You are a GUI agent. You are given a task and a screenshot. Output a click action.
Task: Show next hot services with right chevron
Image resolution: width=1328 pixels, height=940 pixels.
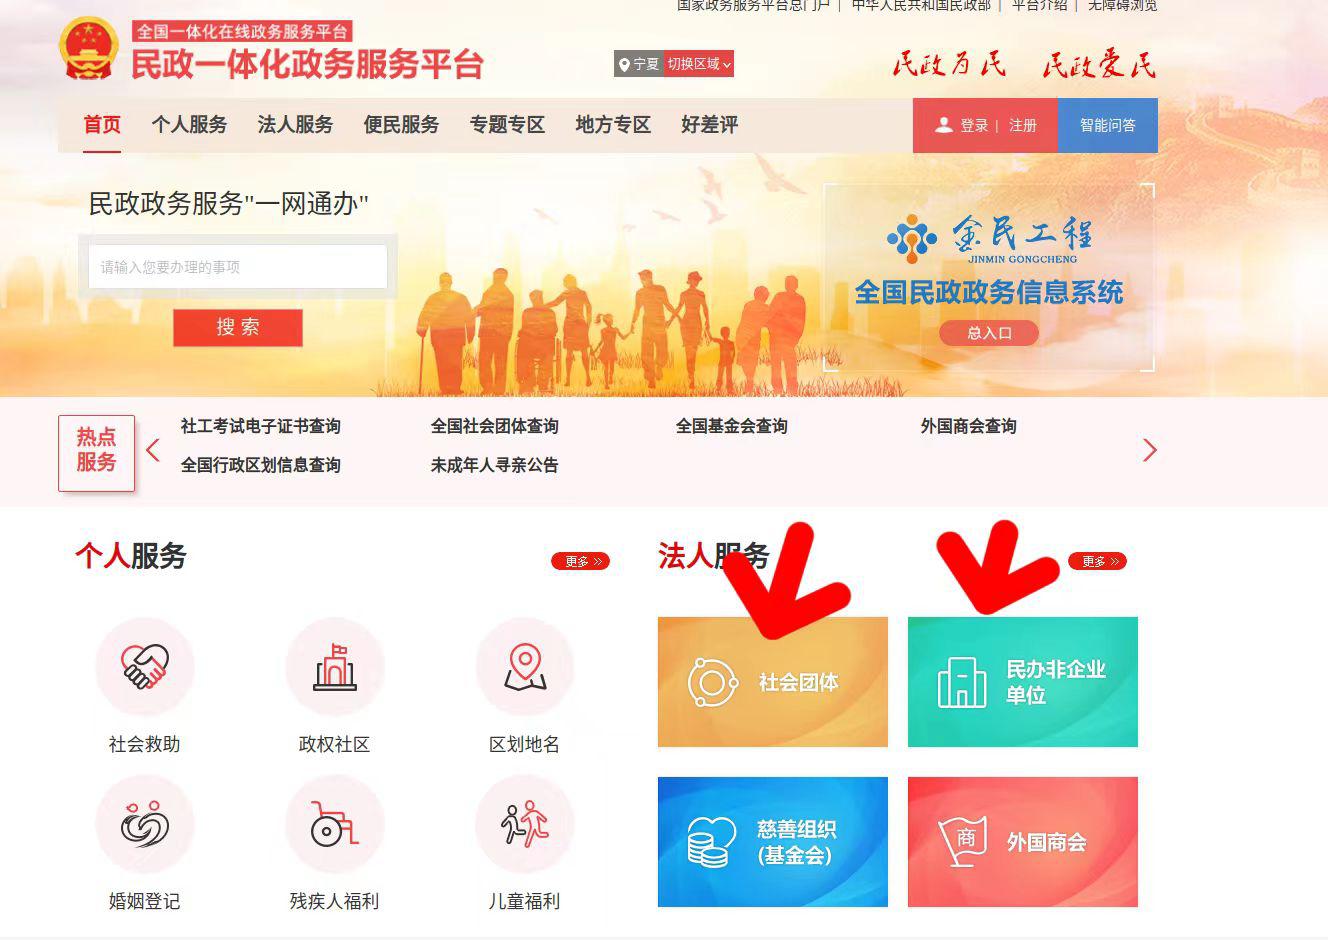coord(1149,451)
